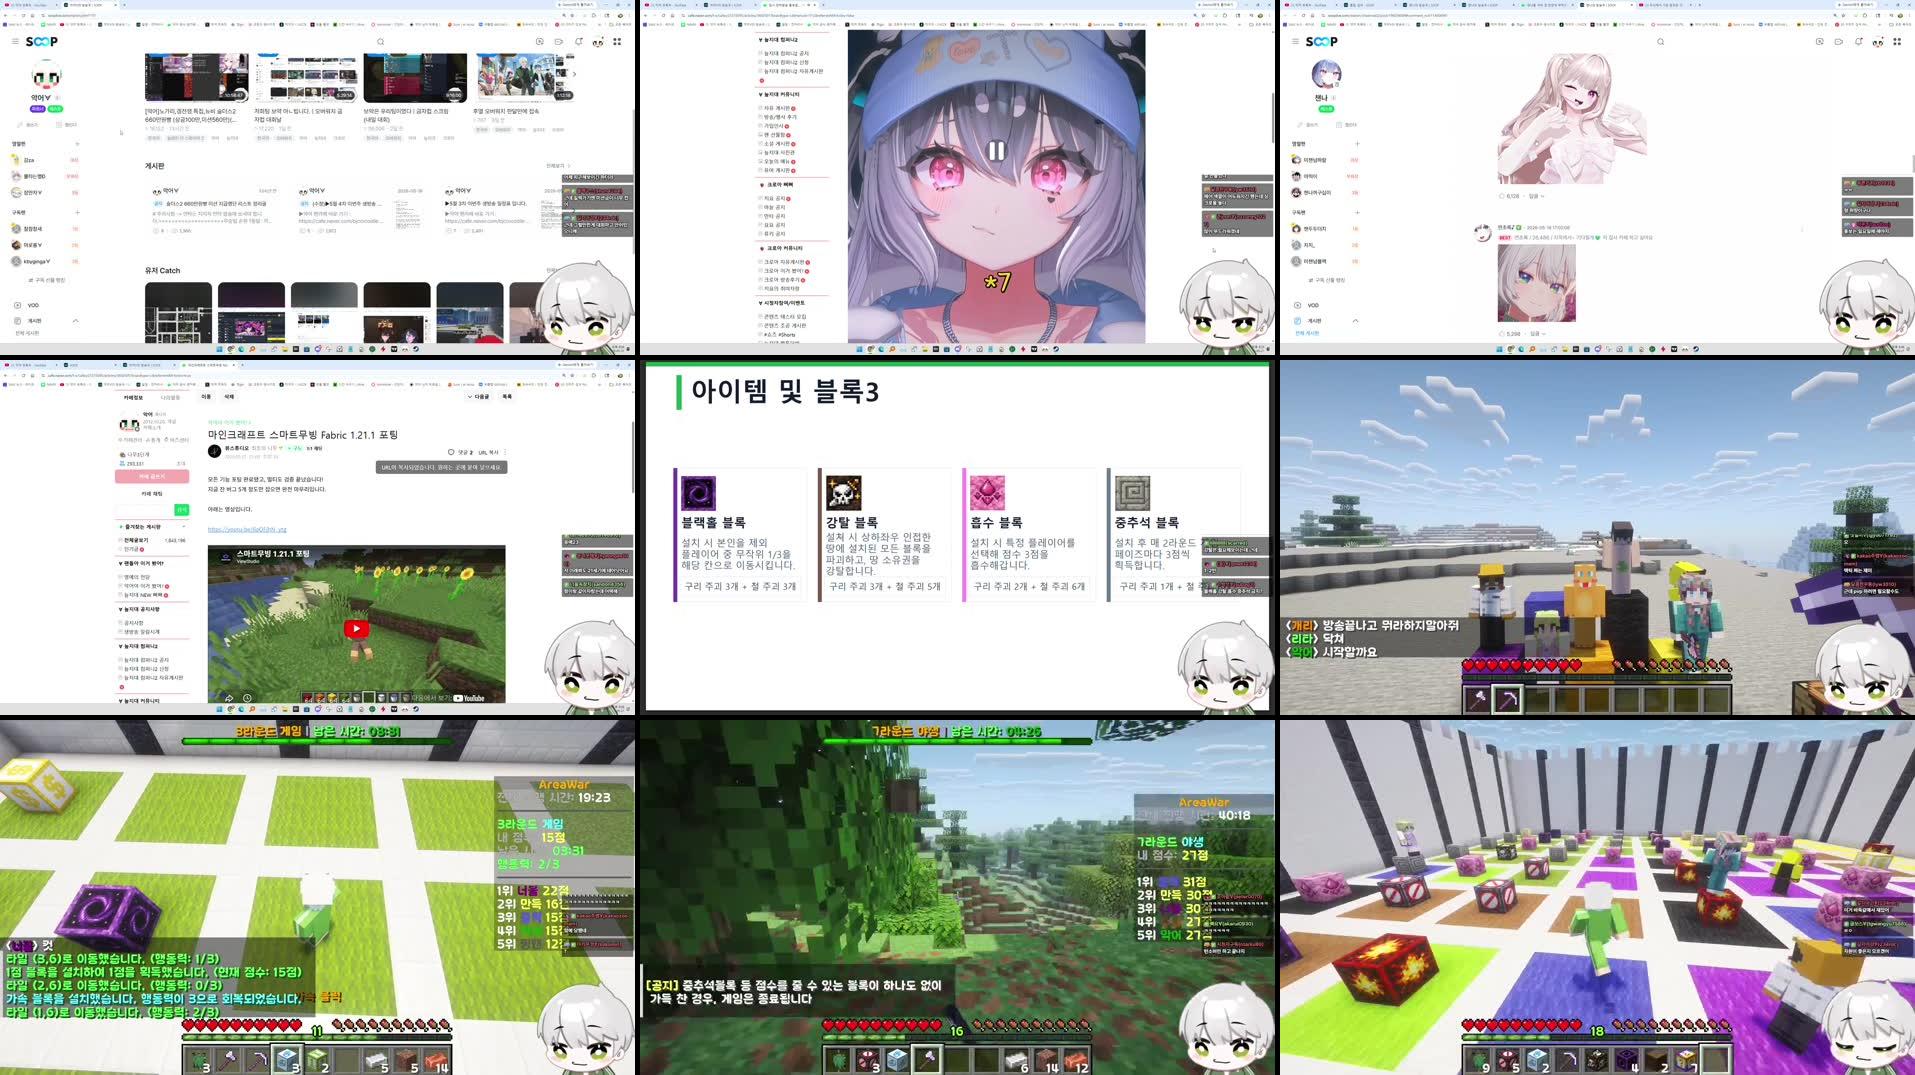Click 전체보기 link next to 게시판
This screenshot has width=1915, height=1075.
pos(557,166)
